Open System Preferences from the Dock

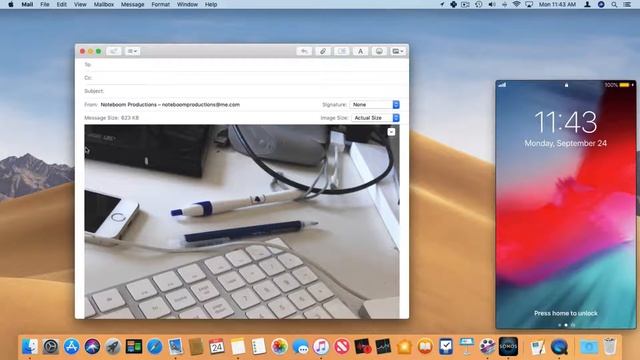click(x=51, y=347)
